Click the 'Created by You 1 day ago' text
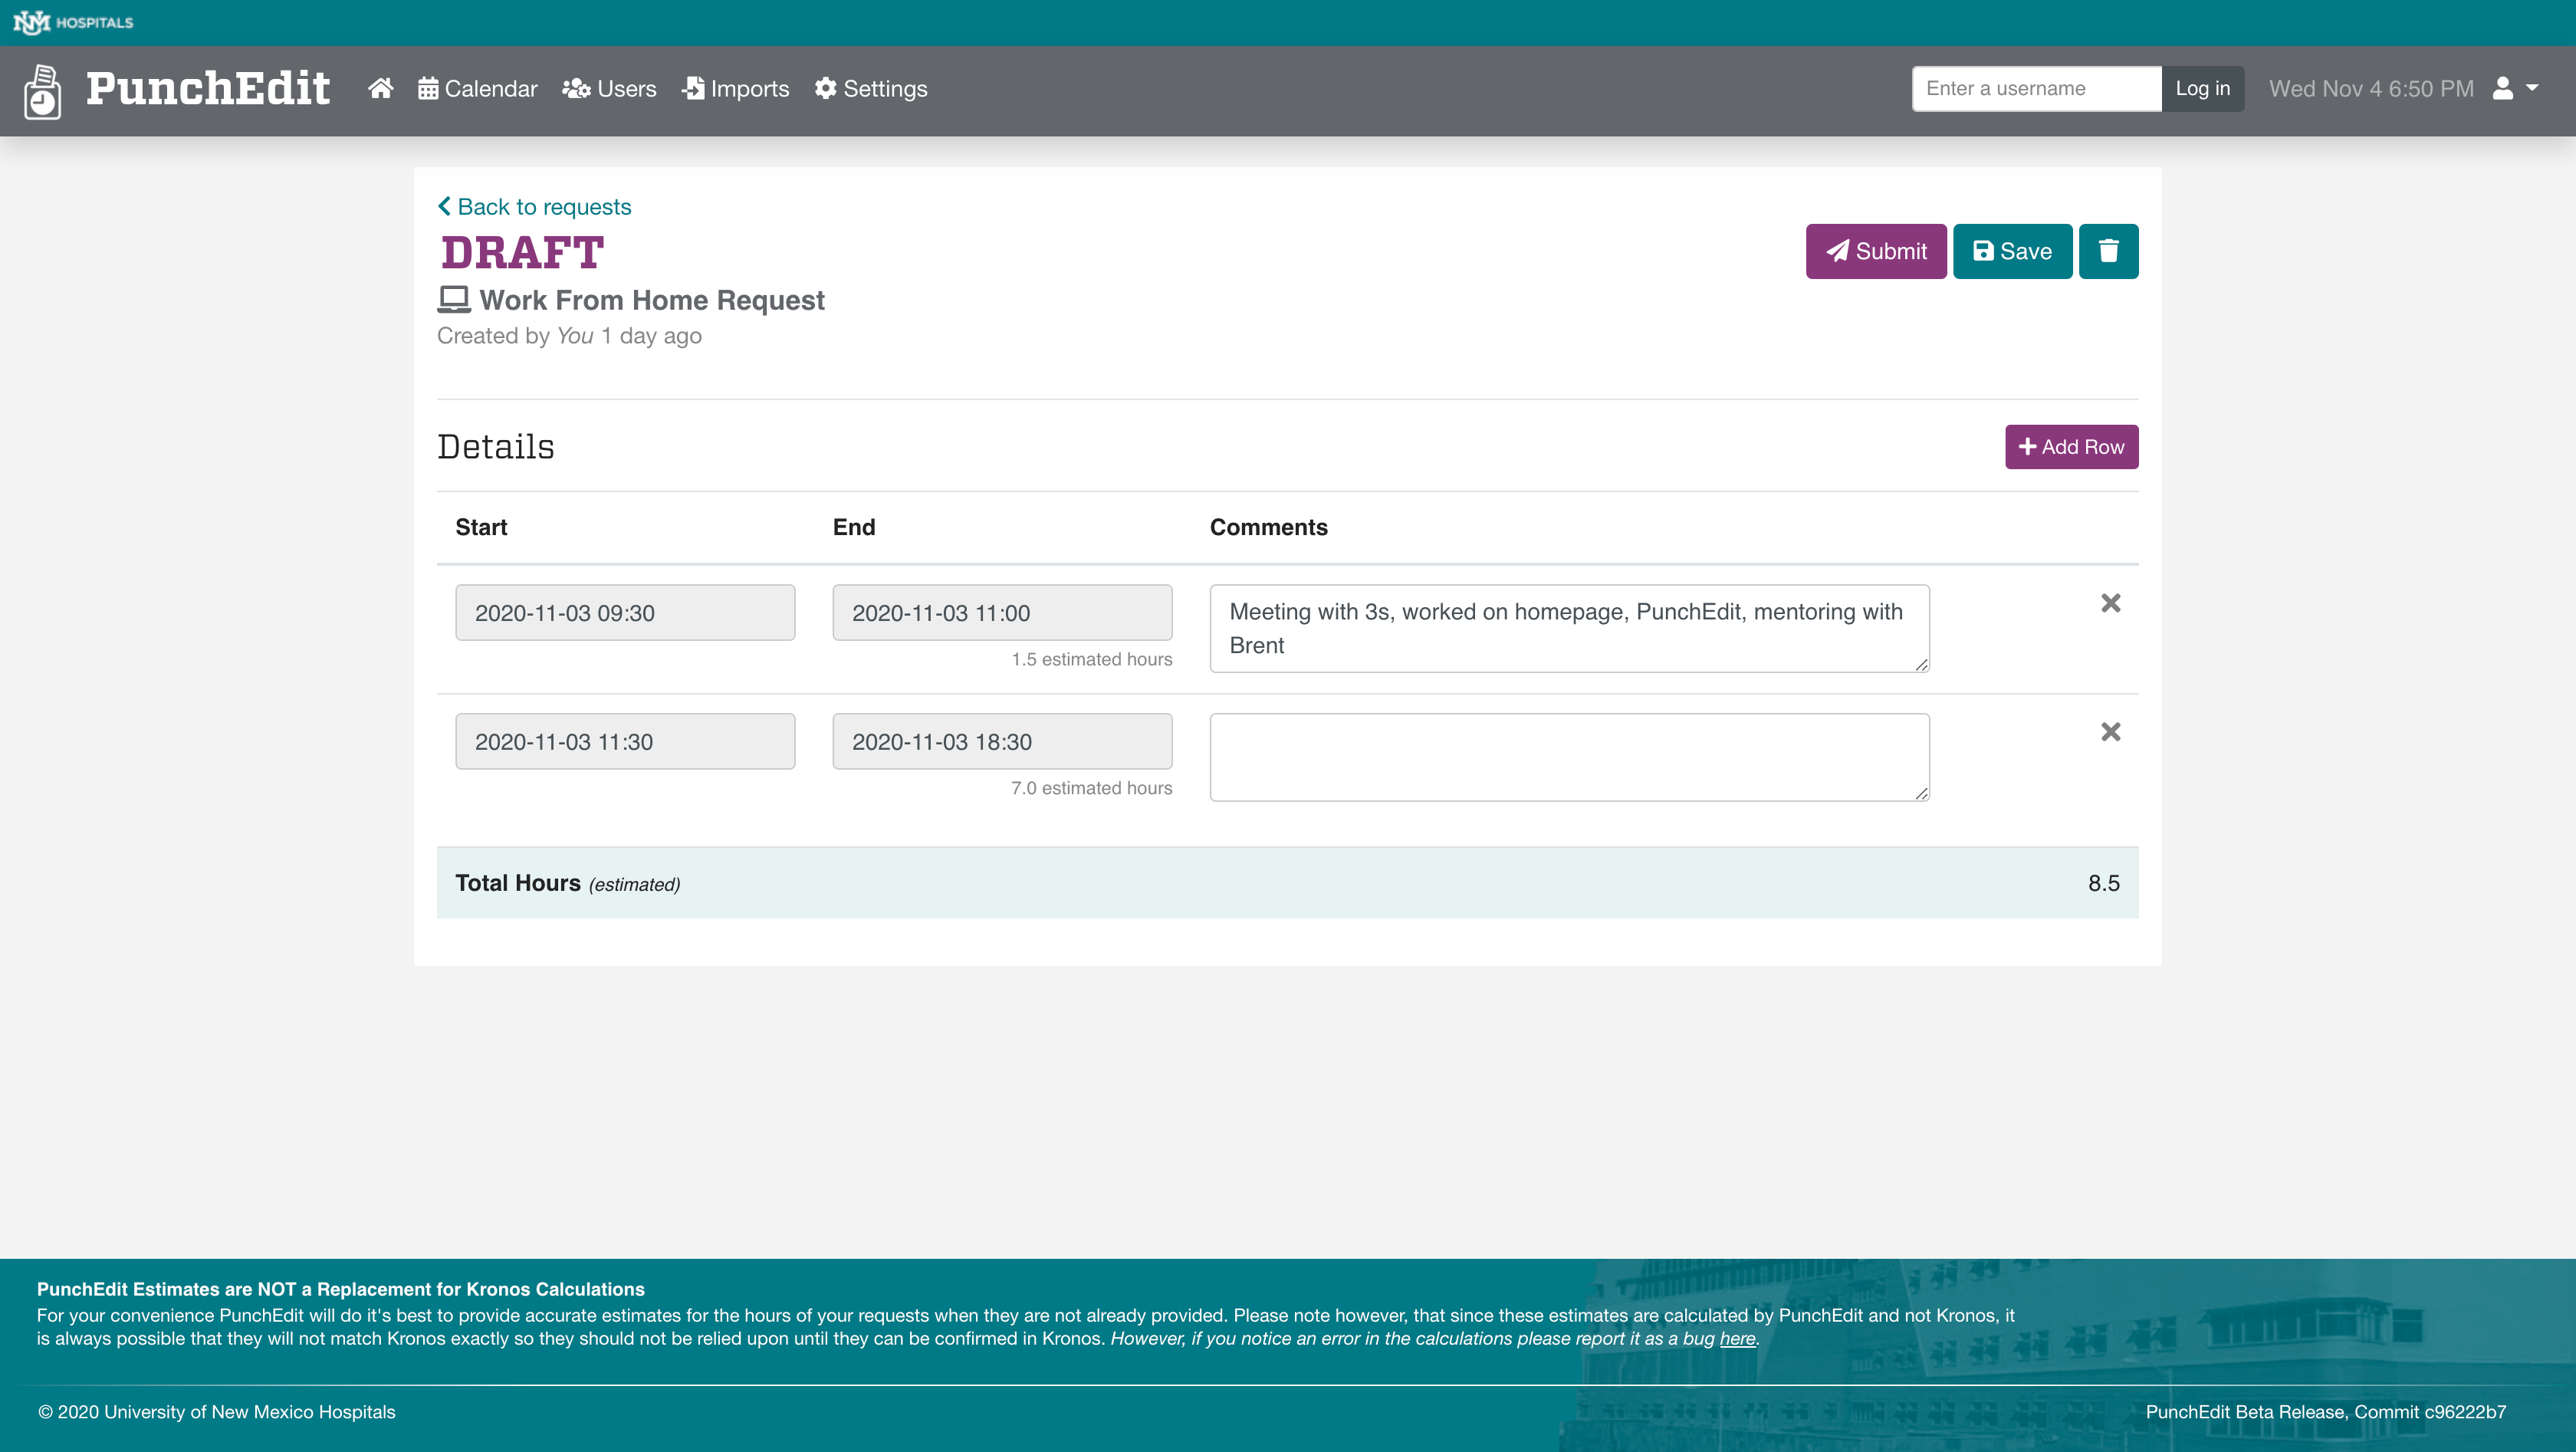The width and height of the screenshot is (2576, 1452). tap(569, 336)
